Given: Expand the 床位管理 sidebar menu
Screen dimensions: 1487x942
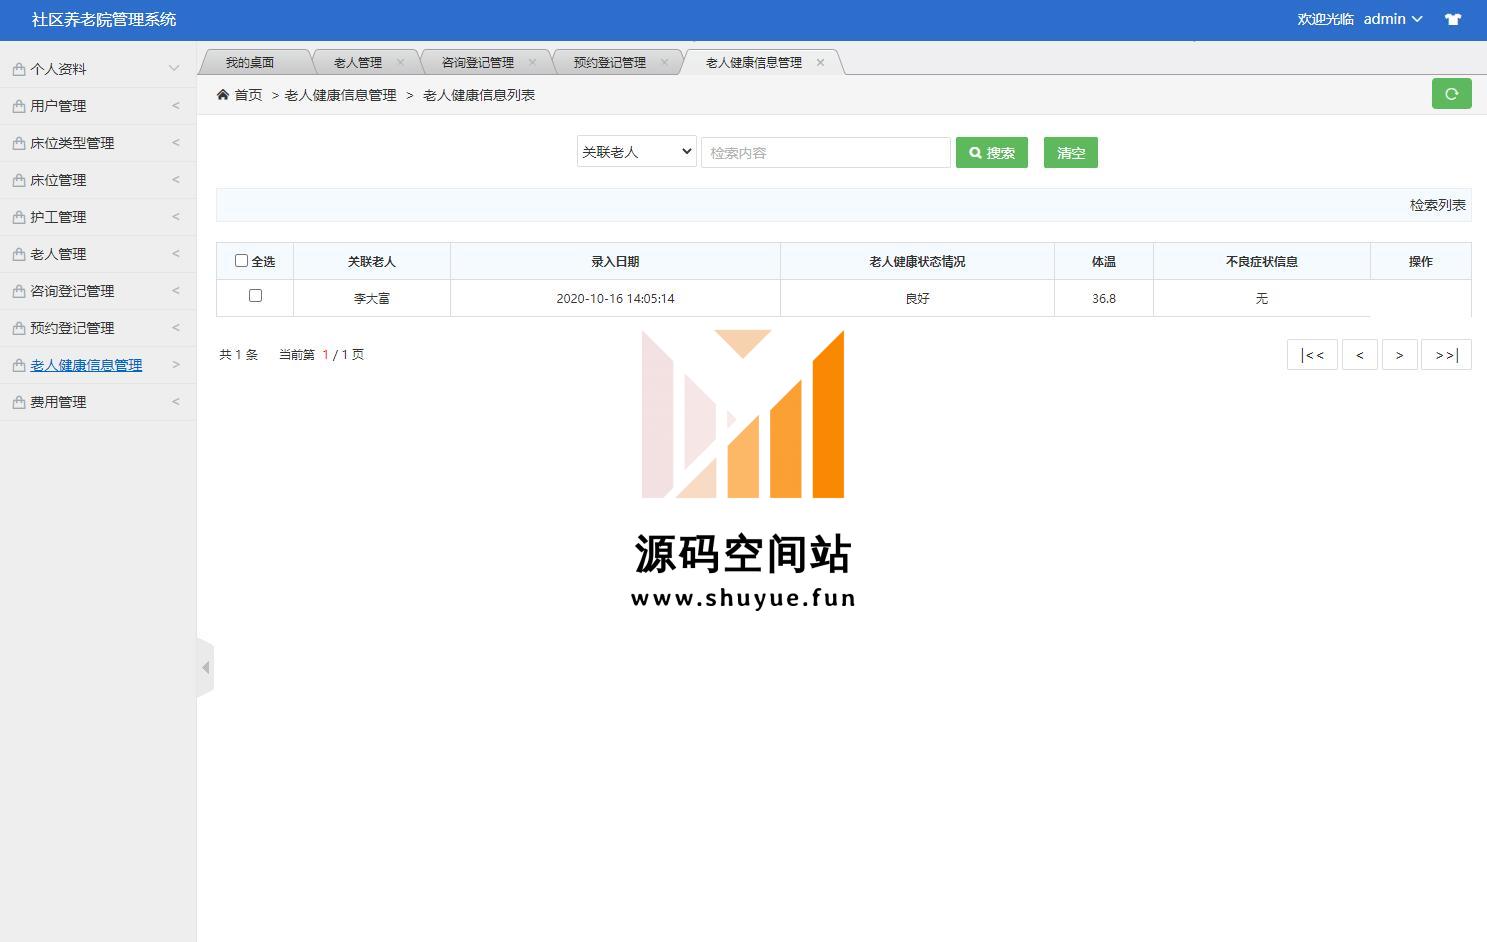Looking at the screenshot, I should pyautogui.click(x=97, y=180).
